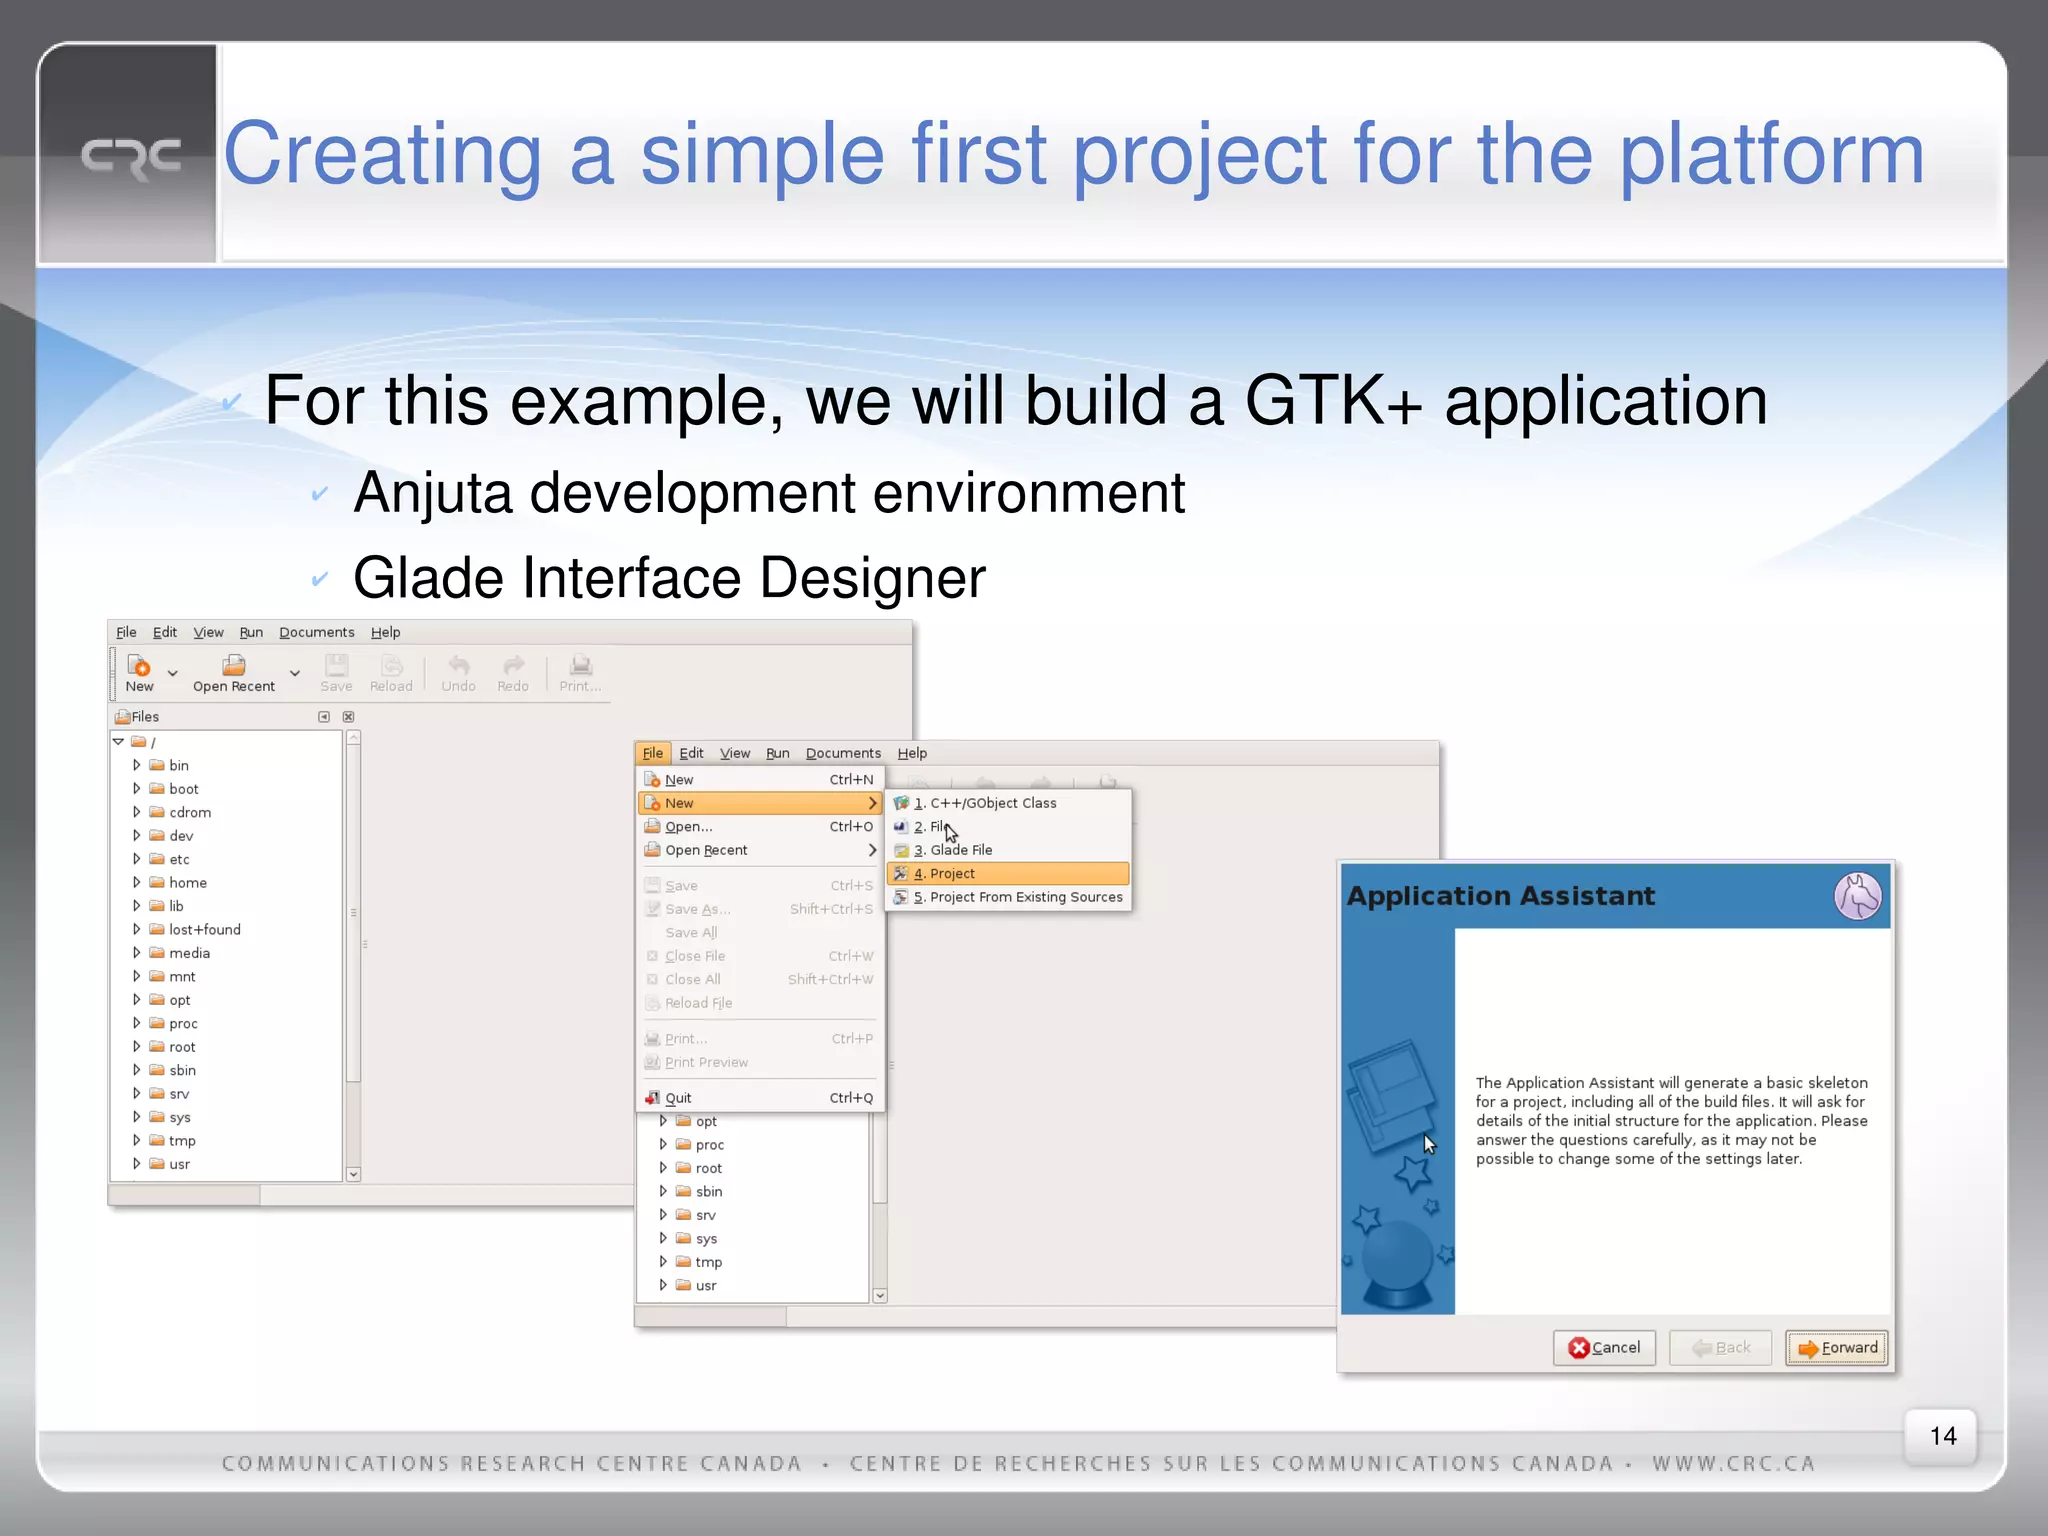Choose Open... in the File menu
Viewport: 2048px width, 1536px height.
point(760,826)
